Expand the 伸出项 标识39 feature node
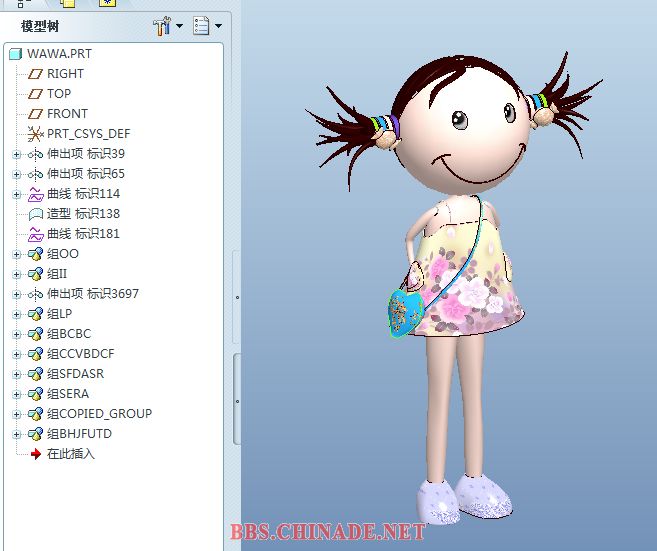The height and width of the screenshot is (551, 657). (x=16, y=154)
